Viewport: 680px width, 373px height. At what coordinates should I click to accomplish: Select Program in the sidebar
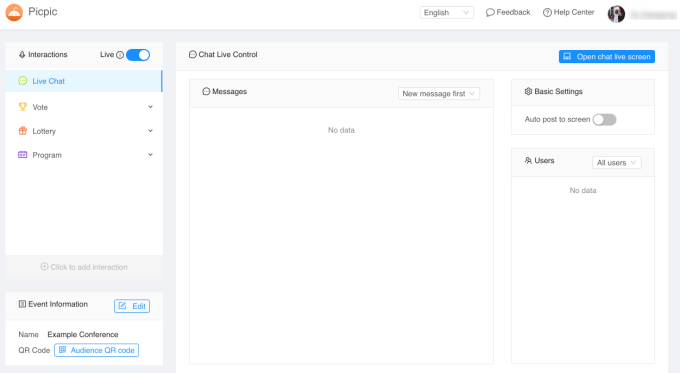coord(84,155)
